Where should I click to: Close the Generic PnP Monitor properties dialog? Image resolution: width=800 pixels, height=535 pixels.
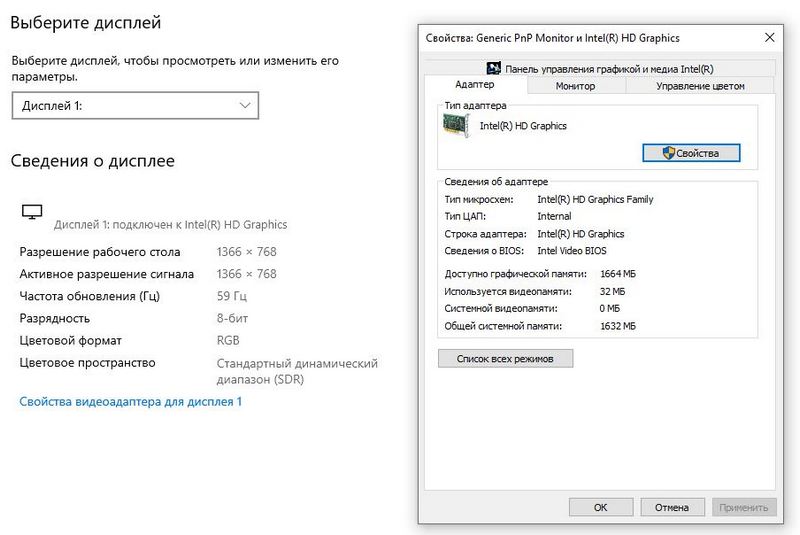[x=769, y=38]
